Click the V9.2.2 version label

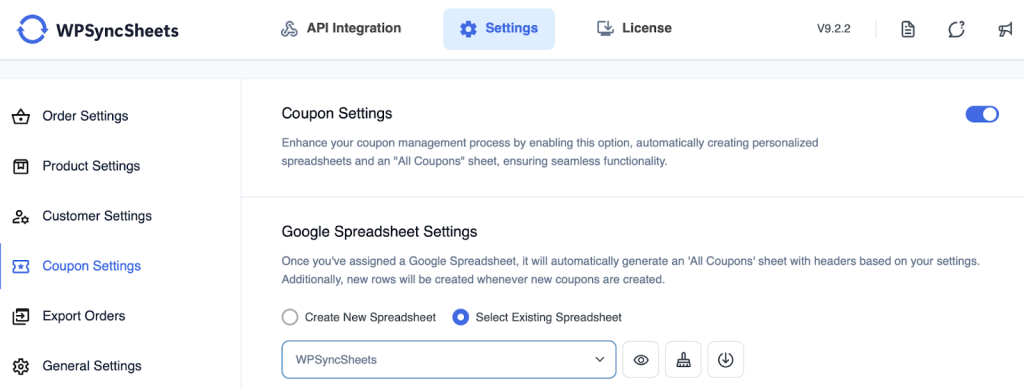point(833,29)
